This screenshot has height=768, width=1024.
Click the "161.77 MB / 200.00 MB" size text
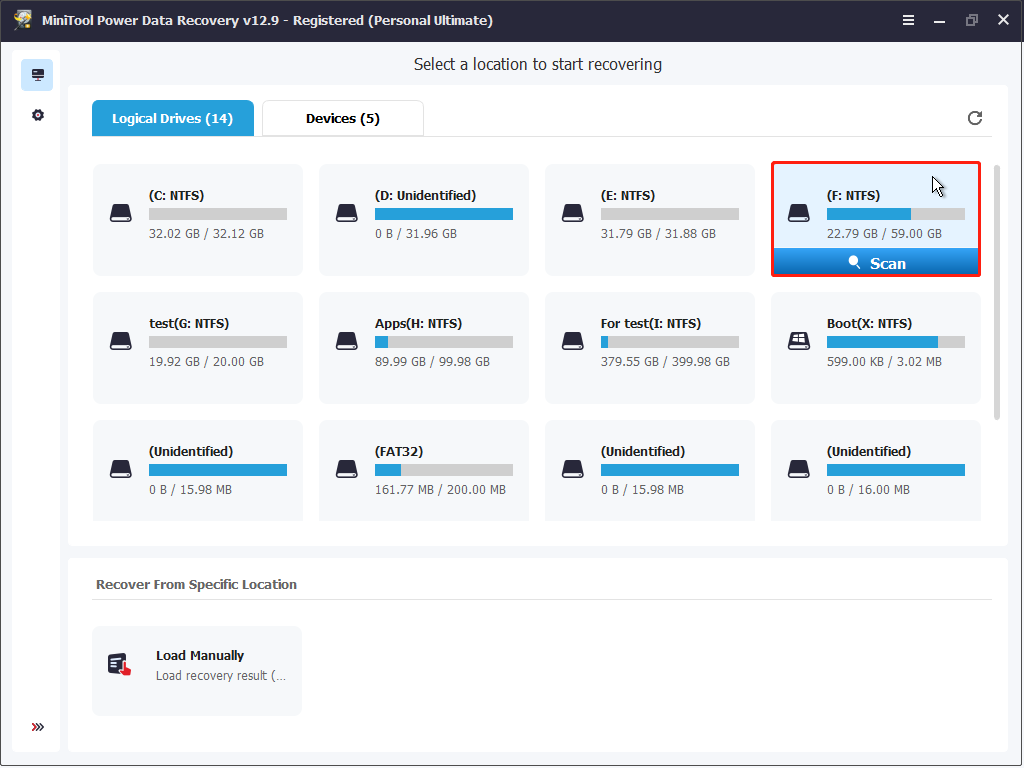440,490
